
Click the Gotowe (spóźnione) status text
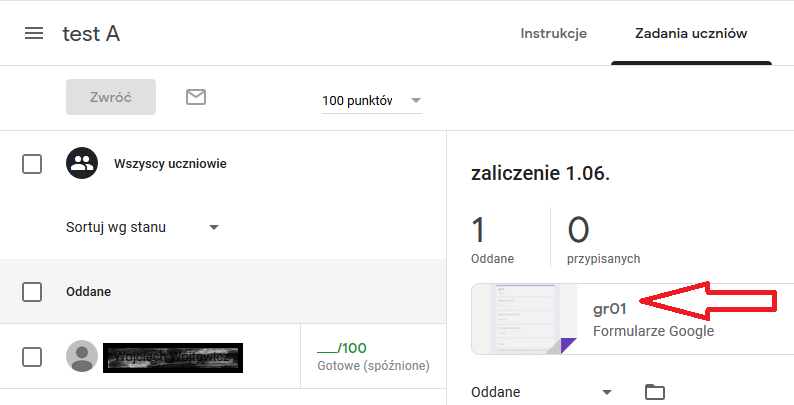373,366
